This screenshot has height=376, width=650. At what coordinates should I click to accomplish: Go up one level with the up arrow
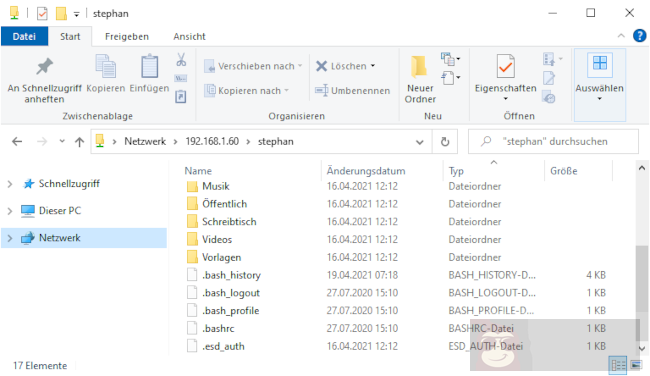click(x=79, y=142)
